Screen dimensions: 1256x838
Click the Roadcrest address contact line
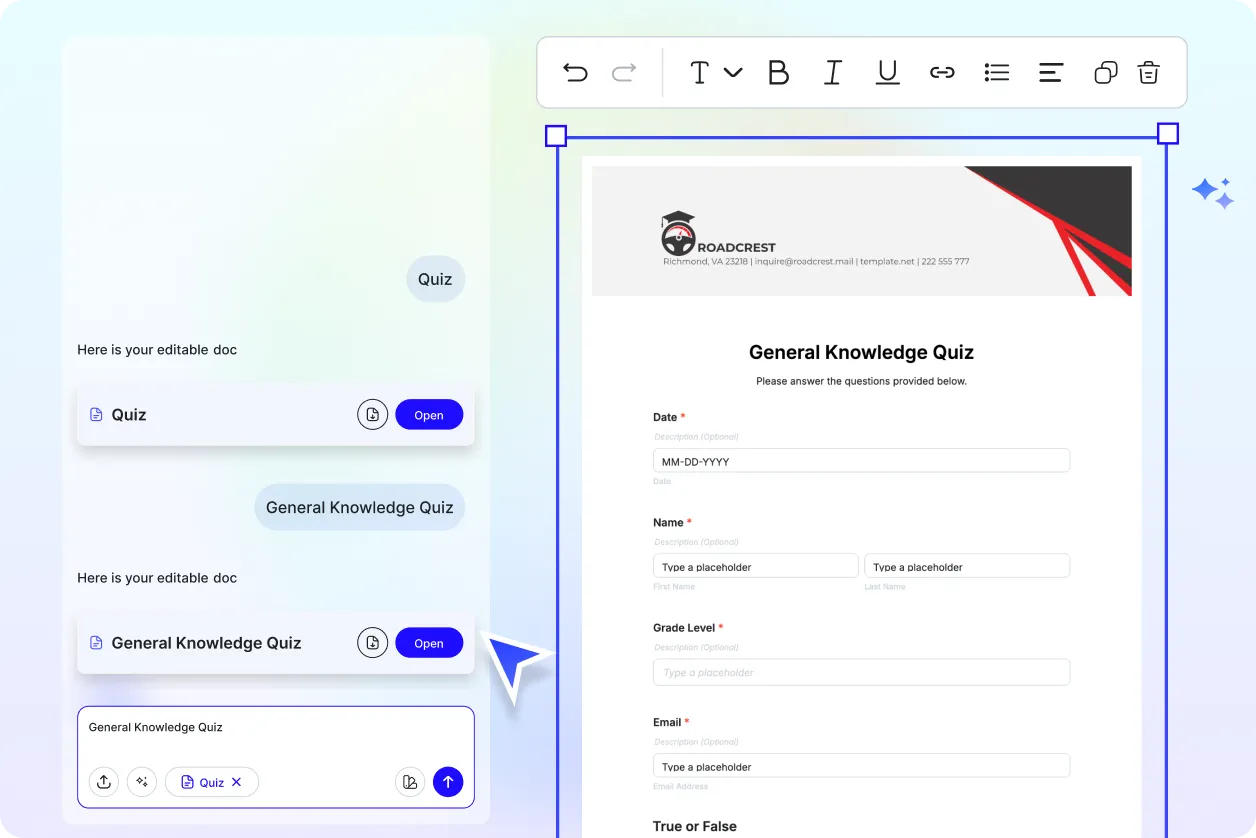(x=816, y=262)
